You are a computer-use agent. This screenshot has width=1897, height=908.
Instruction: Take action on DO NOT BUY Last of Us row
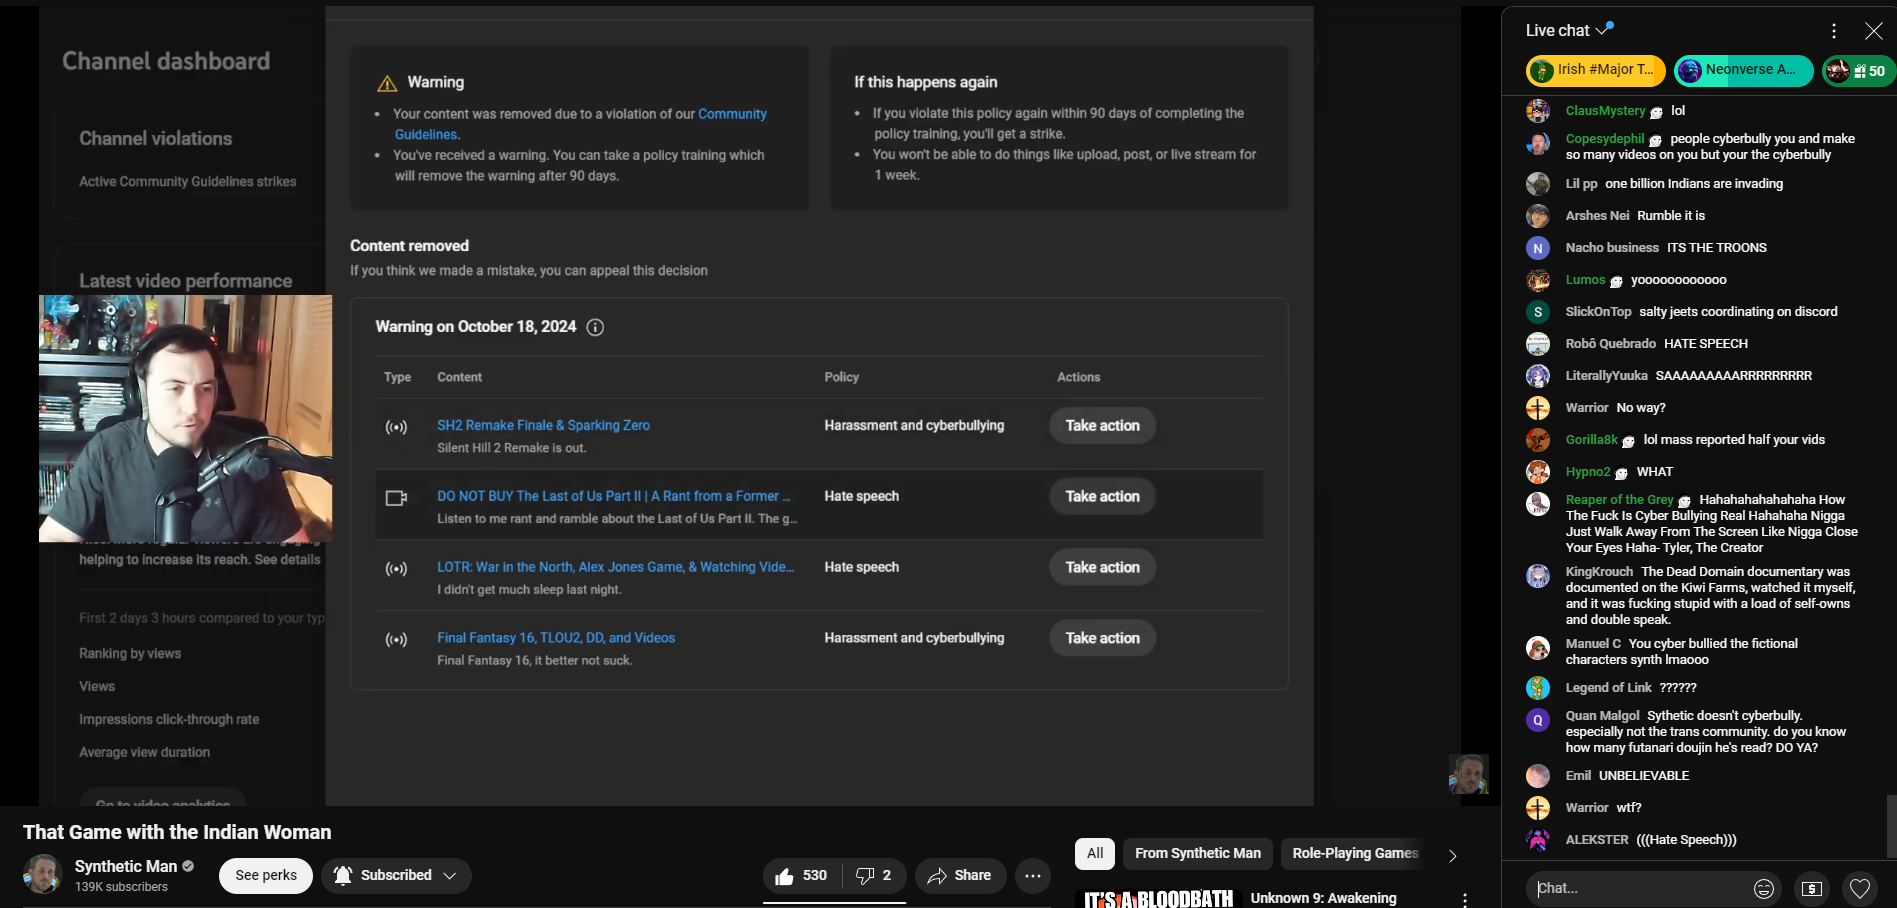pos(1102,496)
